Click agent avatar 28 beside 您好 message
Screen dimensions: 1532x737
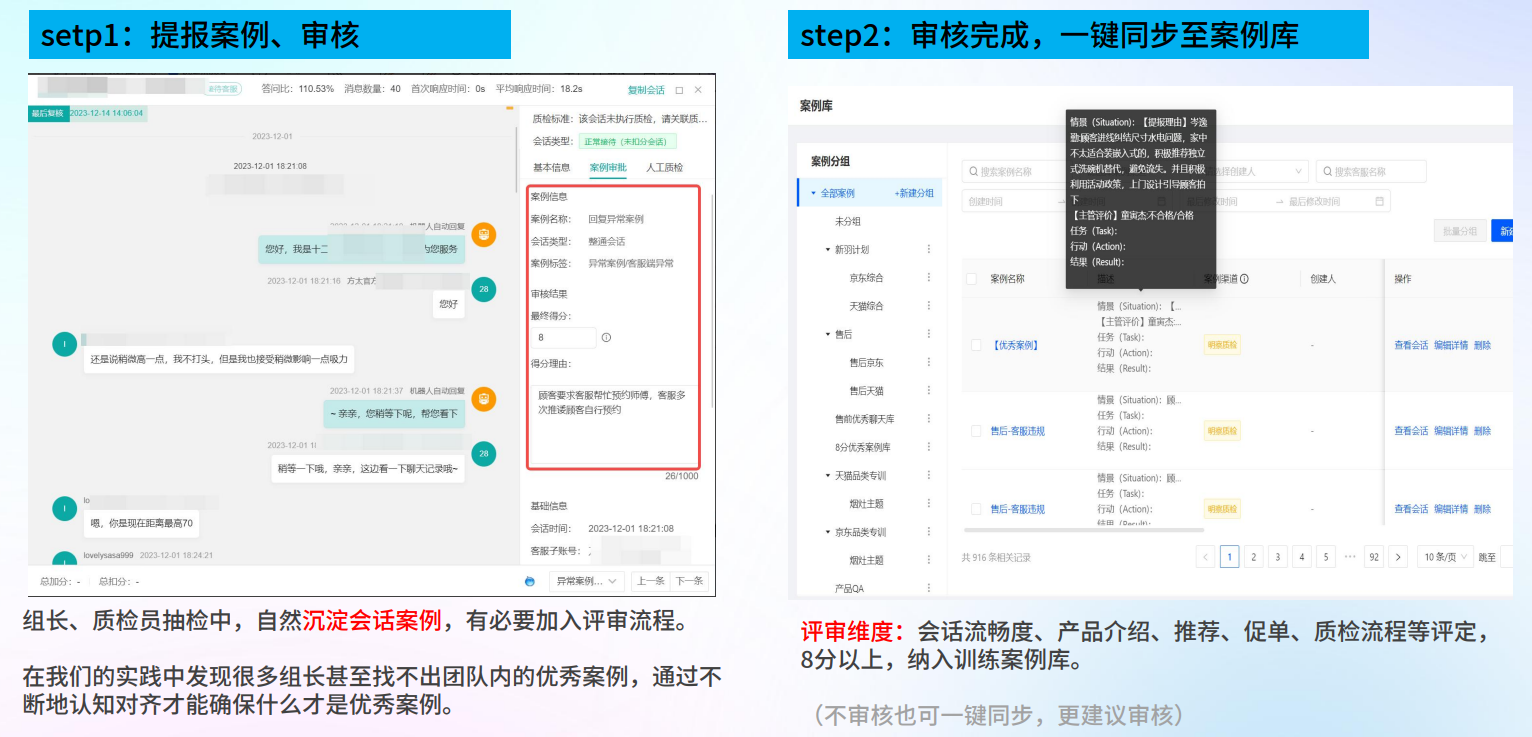click(x=483, y=290)
